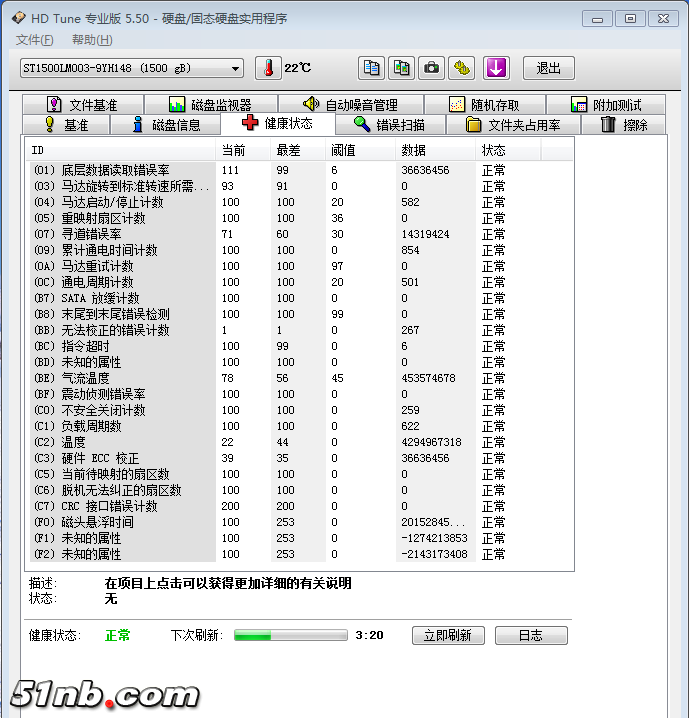Switch to the 磁盘信息 tab

tap(166, 125)
